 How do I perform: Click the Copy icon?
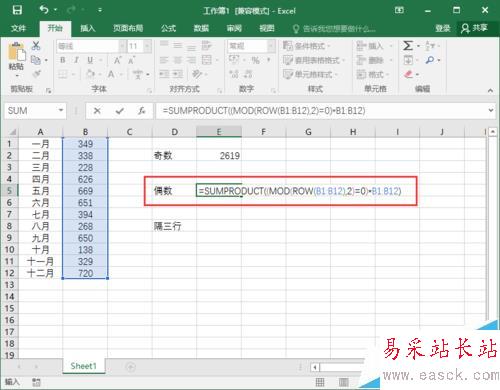(36, 60)
